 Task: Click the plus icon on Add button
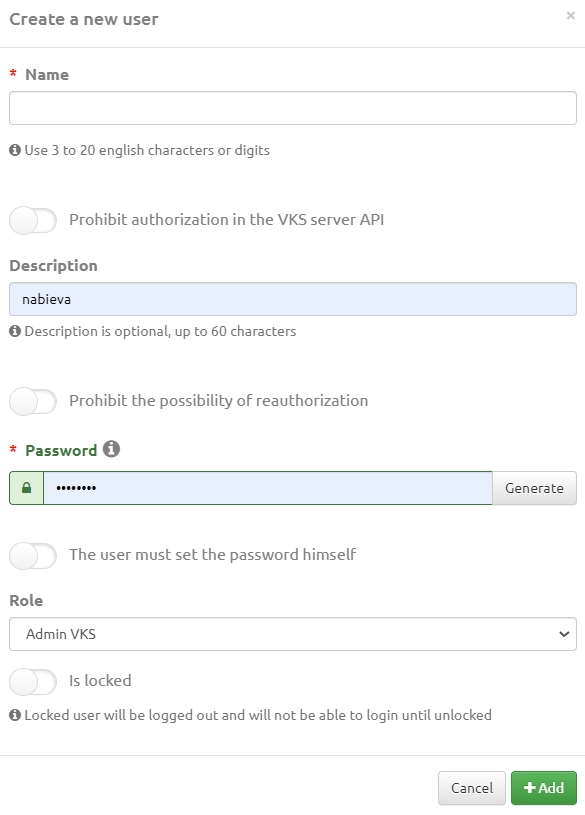(530, 787)
